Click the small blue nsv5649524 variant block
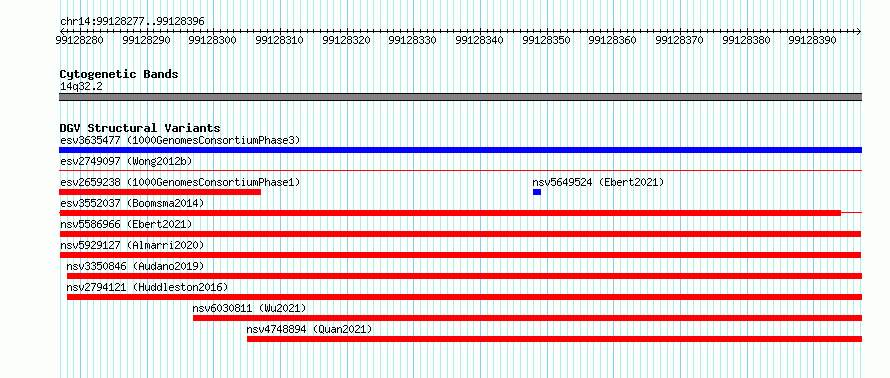Screen dimensions: 890x378 pos(537,192)
